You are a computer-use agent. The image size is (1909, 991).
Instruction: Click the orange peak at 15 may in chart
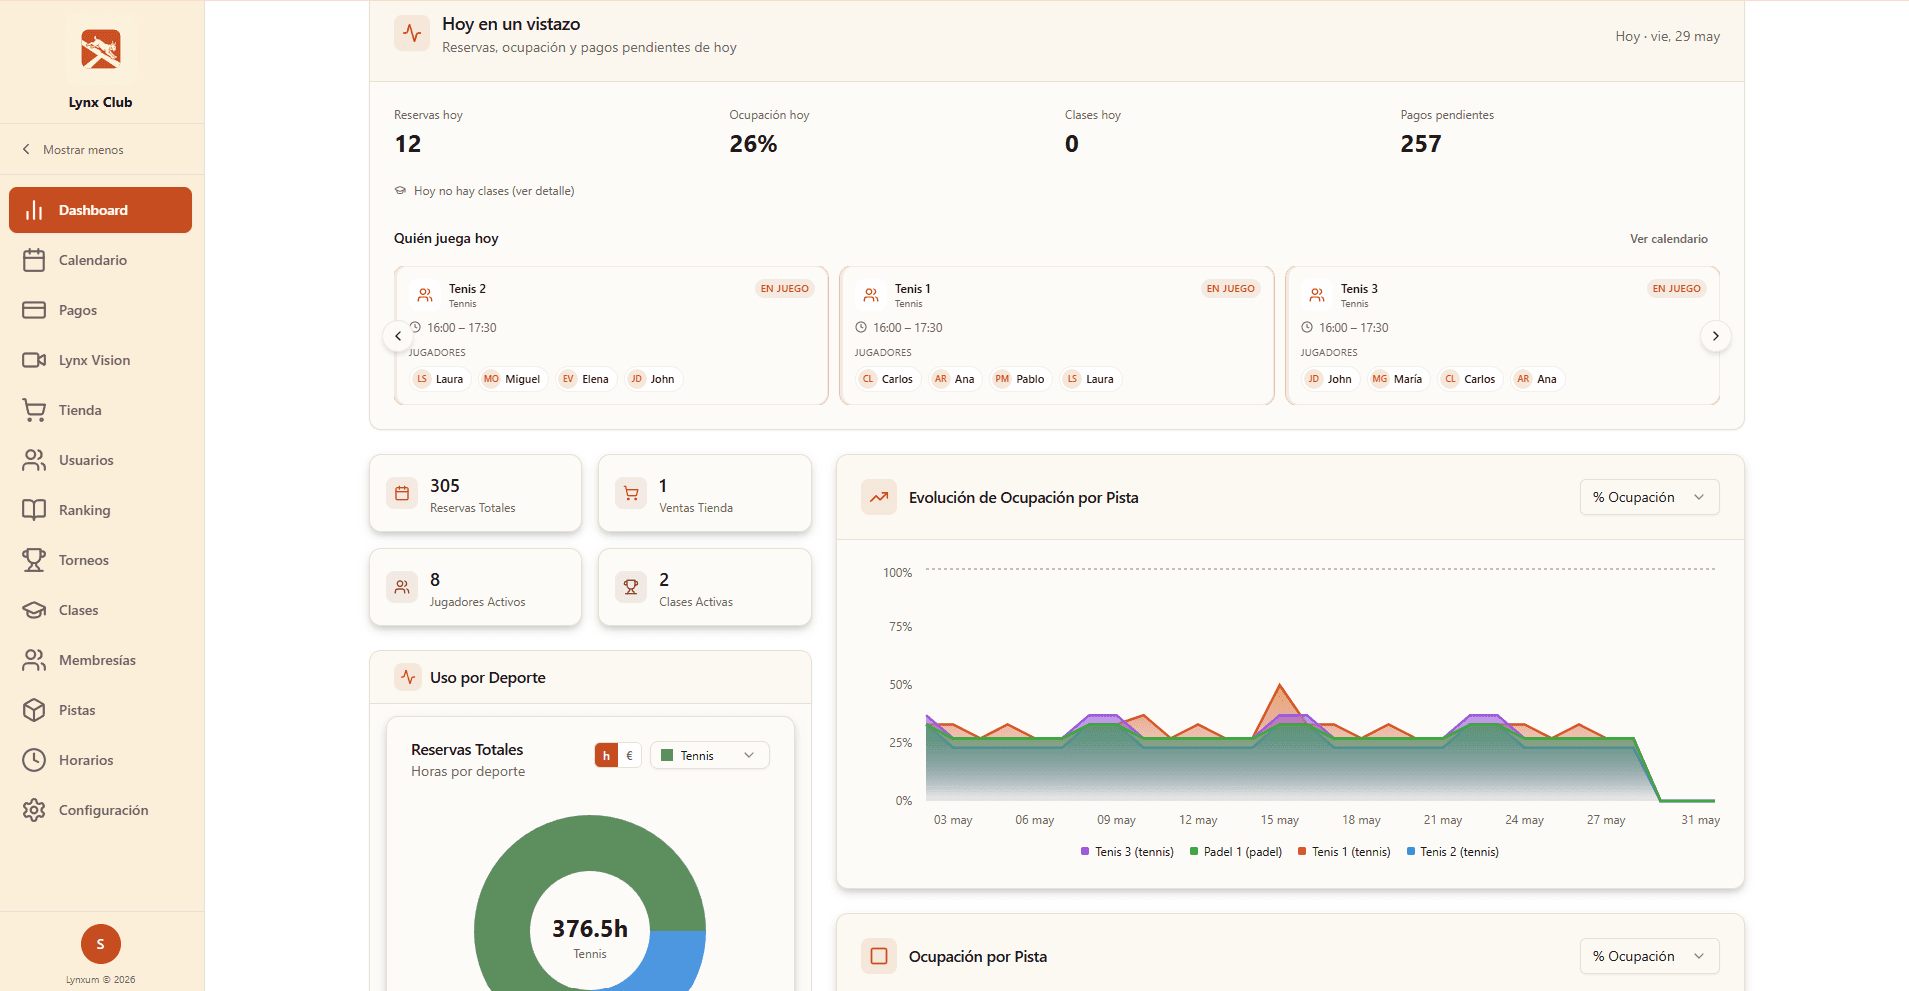pos(1280,687)
